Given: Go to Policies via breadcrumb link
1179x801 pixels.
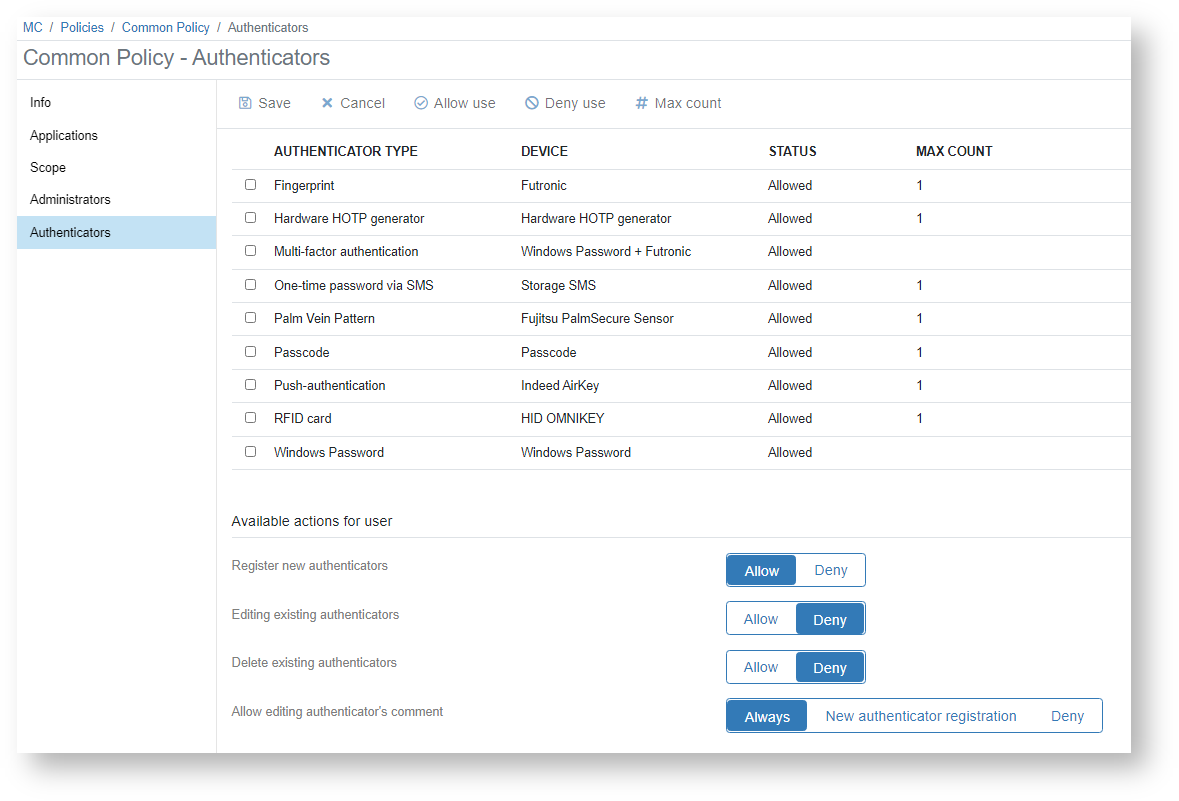Looking at the screenshot, I should [x=82, y=27].
